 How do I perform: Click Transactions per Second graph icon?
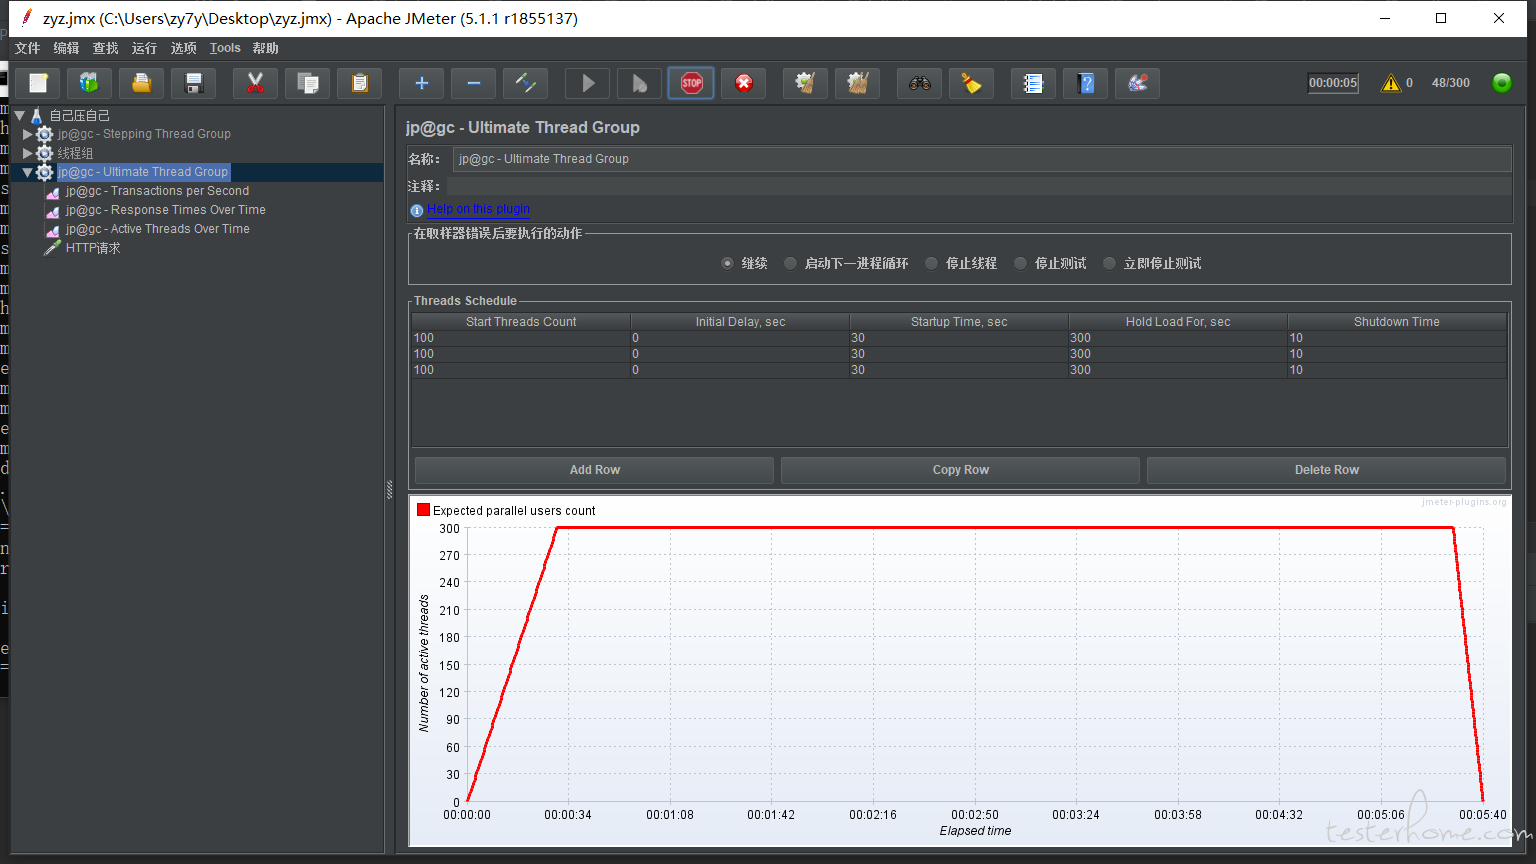(53, 192)
